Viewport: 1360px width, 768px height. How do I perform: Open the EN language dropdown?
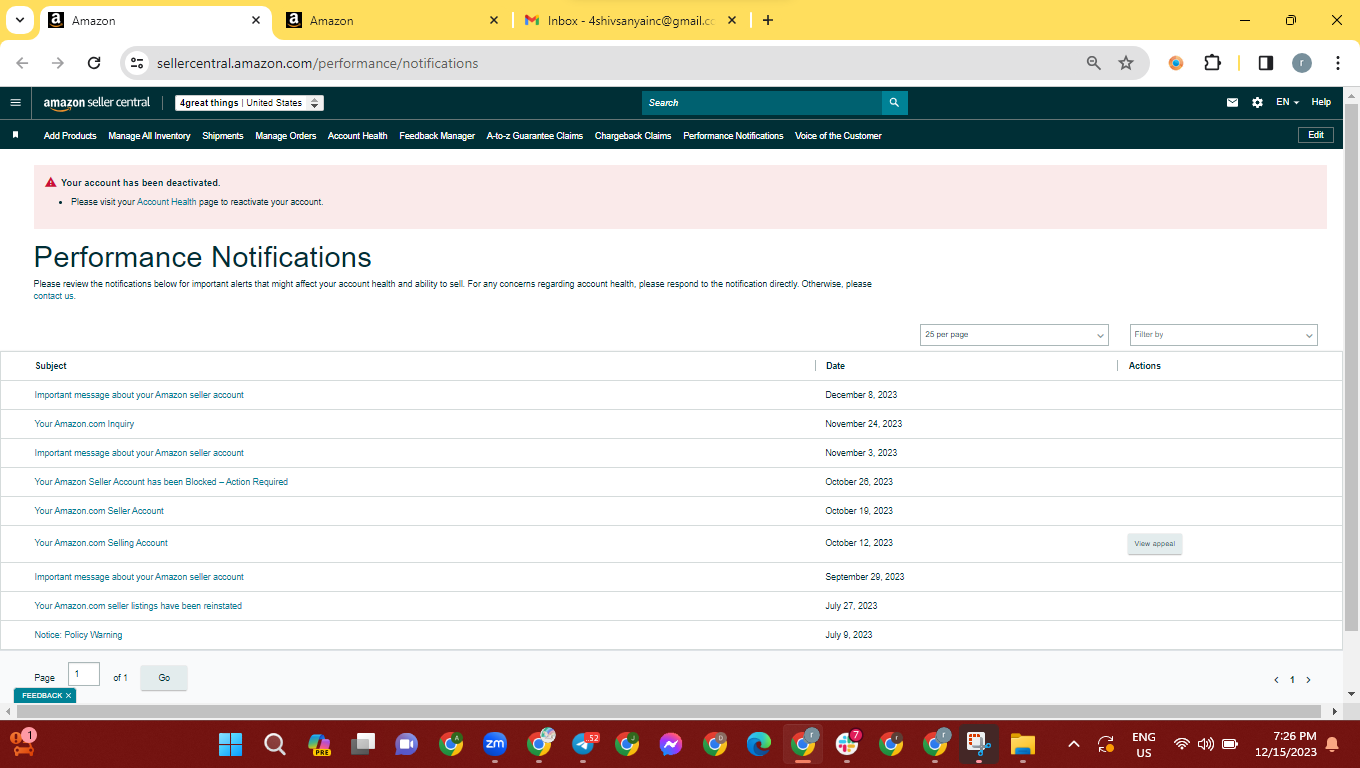coord(1287,102)
